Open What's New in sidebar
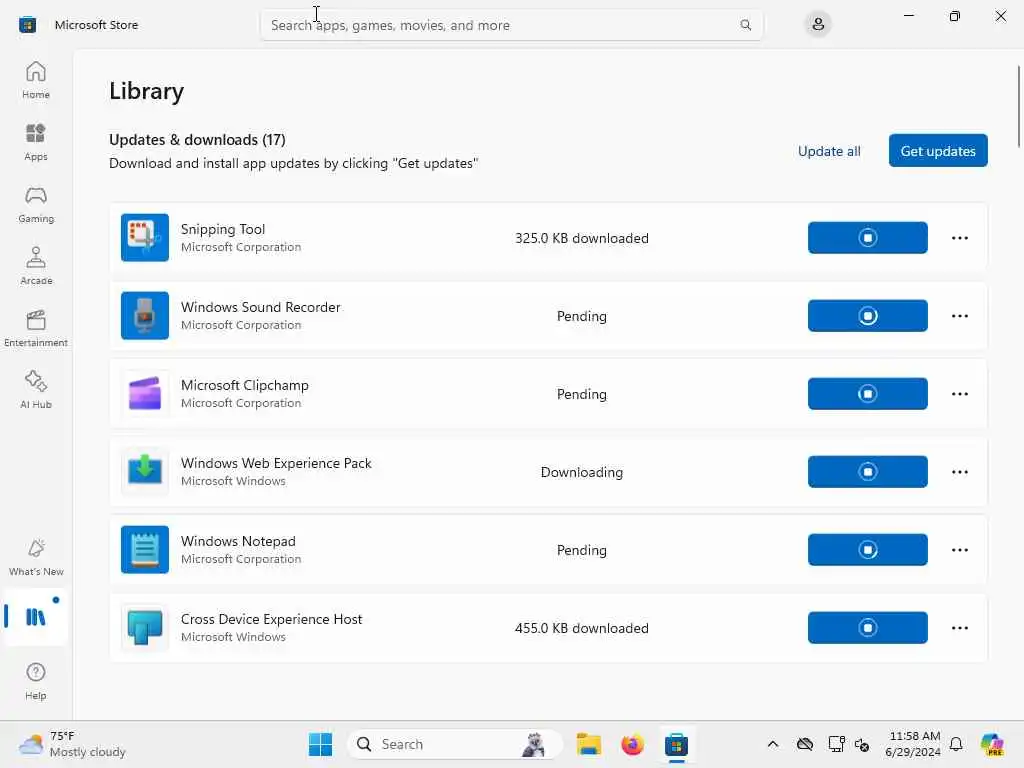Image resolution: width=1024 pixels, height=768 pixels. [36, 558]
